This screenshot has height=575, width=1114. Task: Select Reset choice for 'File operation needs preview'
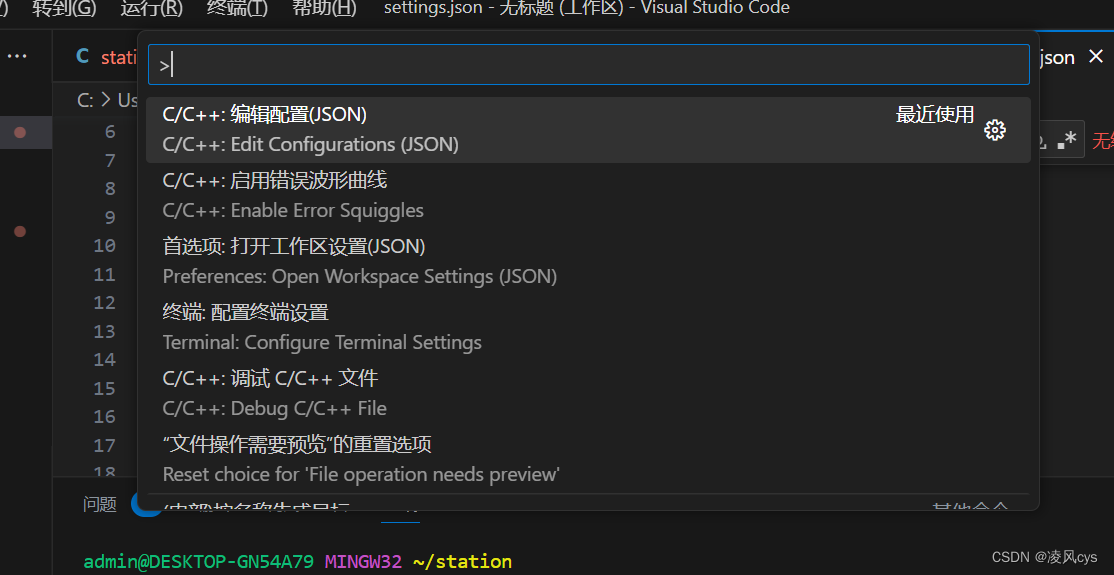click(x=588, y=459)
